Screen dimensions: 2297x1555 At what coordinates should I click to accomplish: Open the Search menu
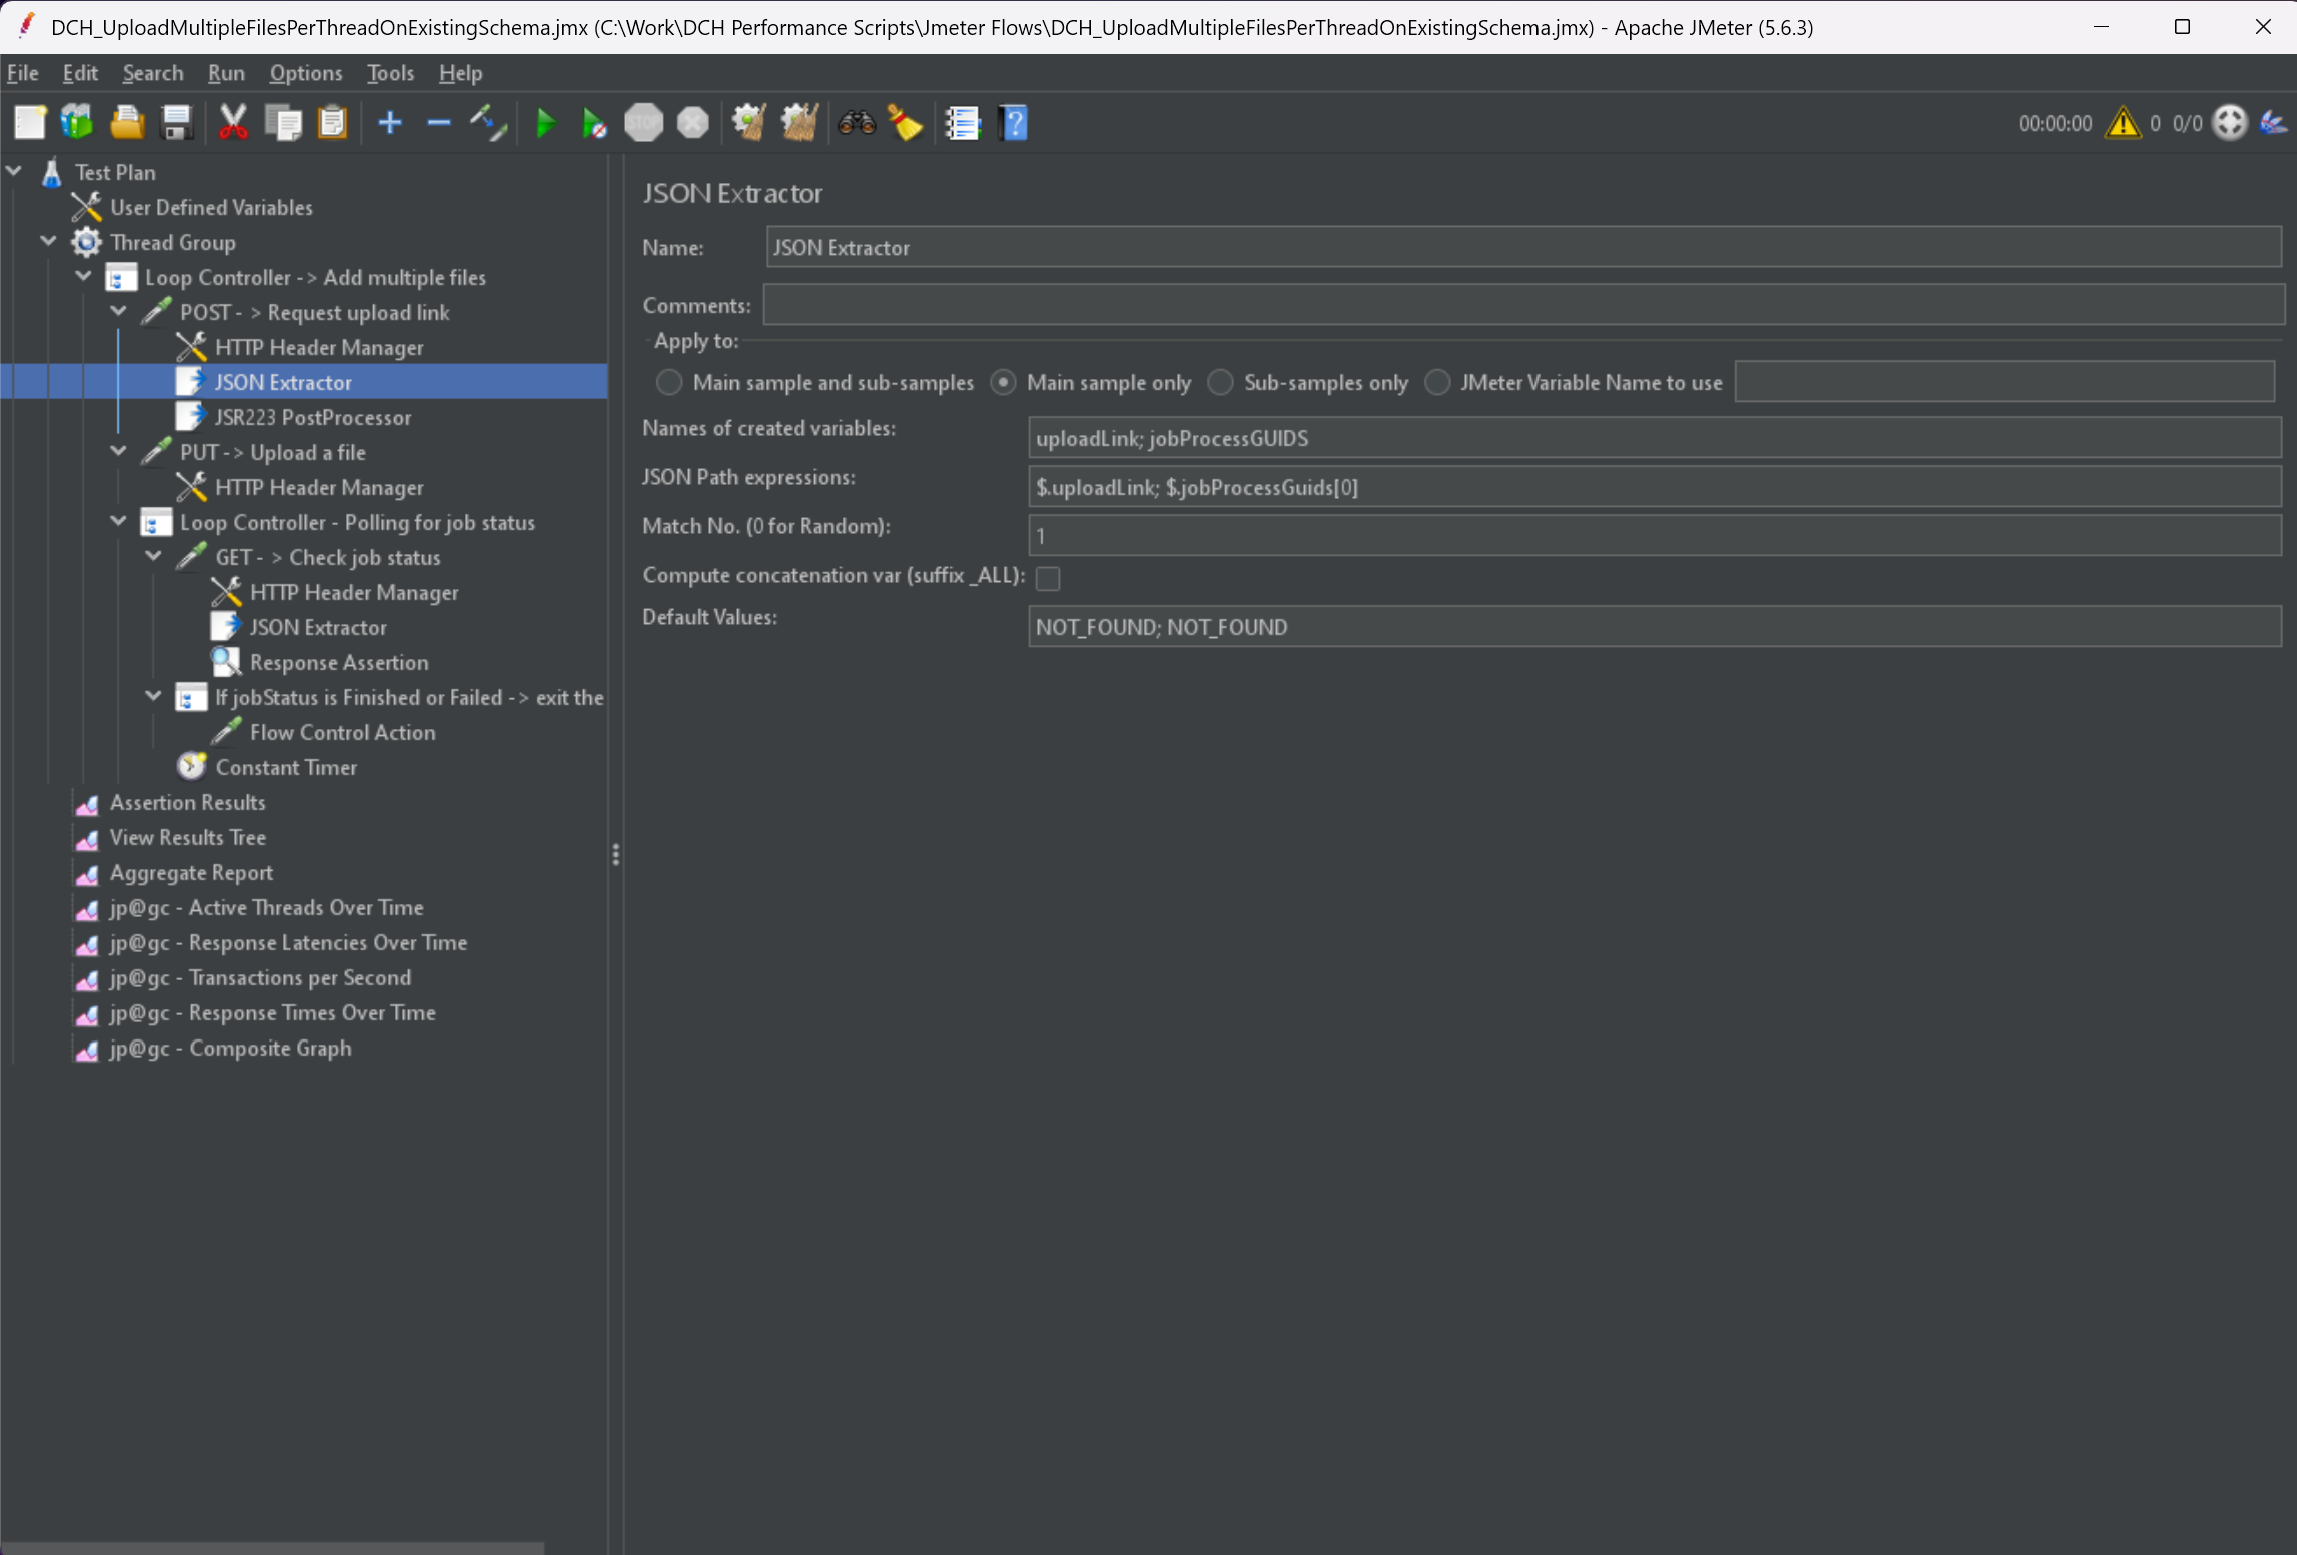(153, 73)
